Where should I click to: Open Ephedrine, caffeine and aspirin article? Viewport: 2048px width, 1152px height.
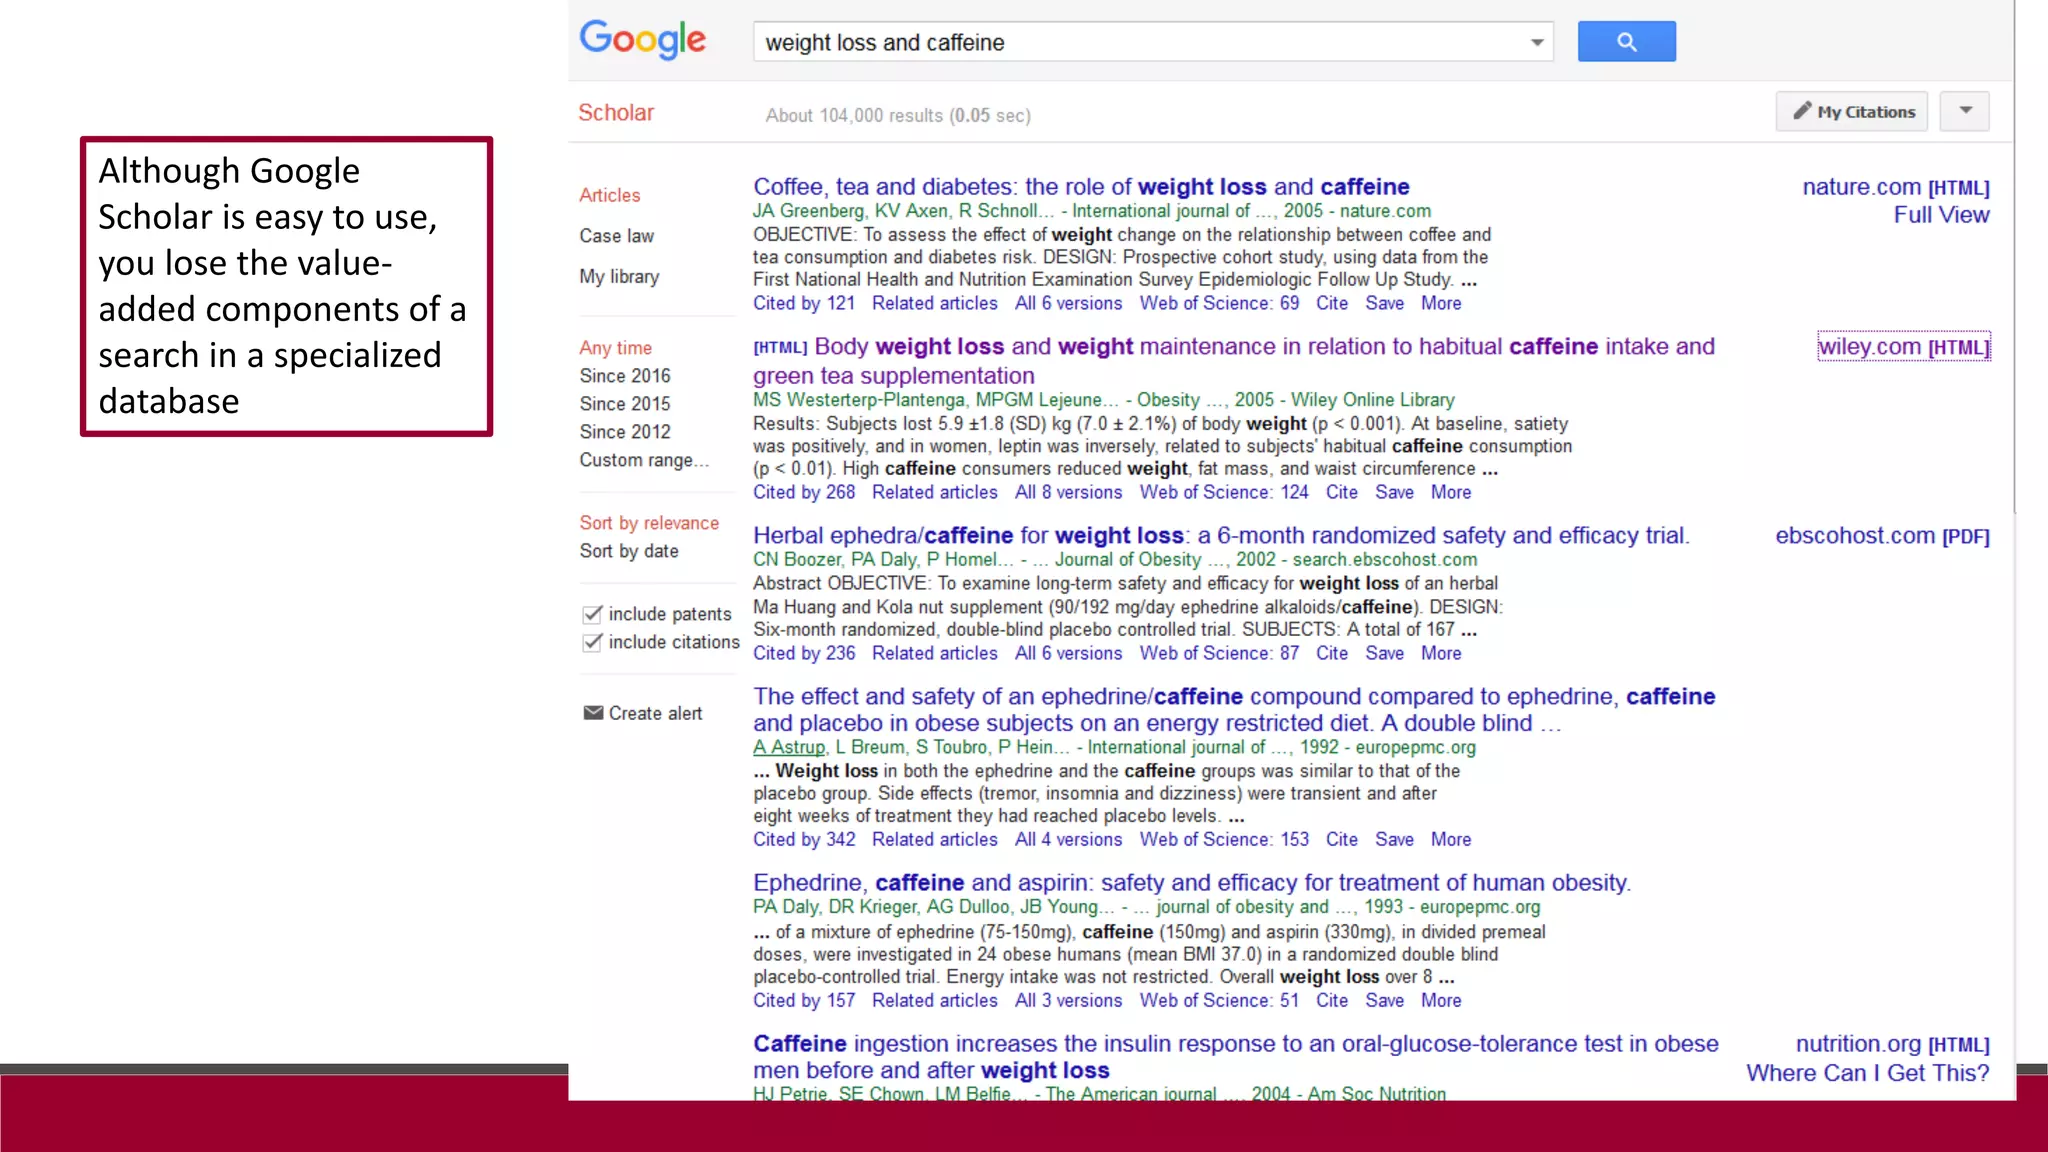tap(1192, 883)
